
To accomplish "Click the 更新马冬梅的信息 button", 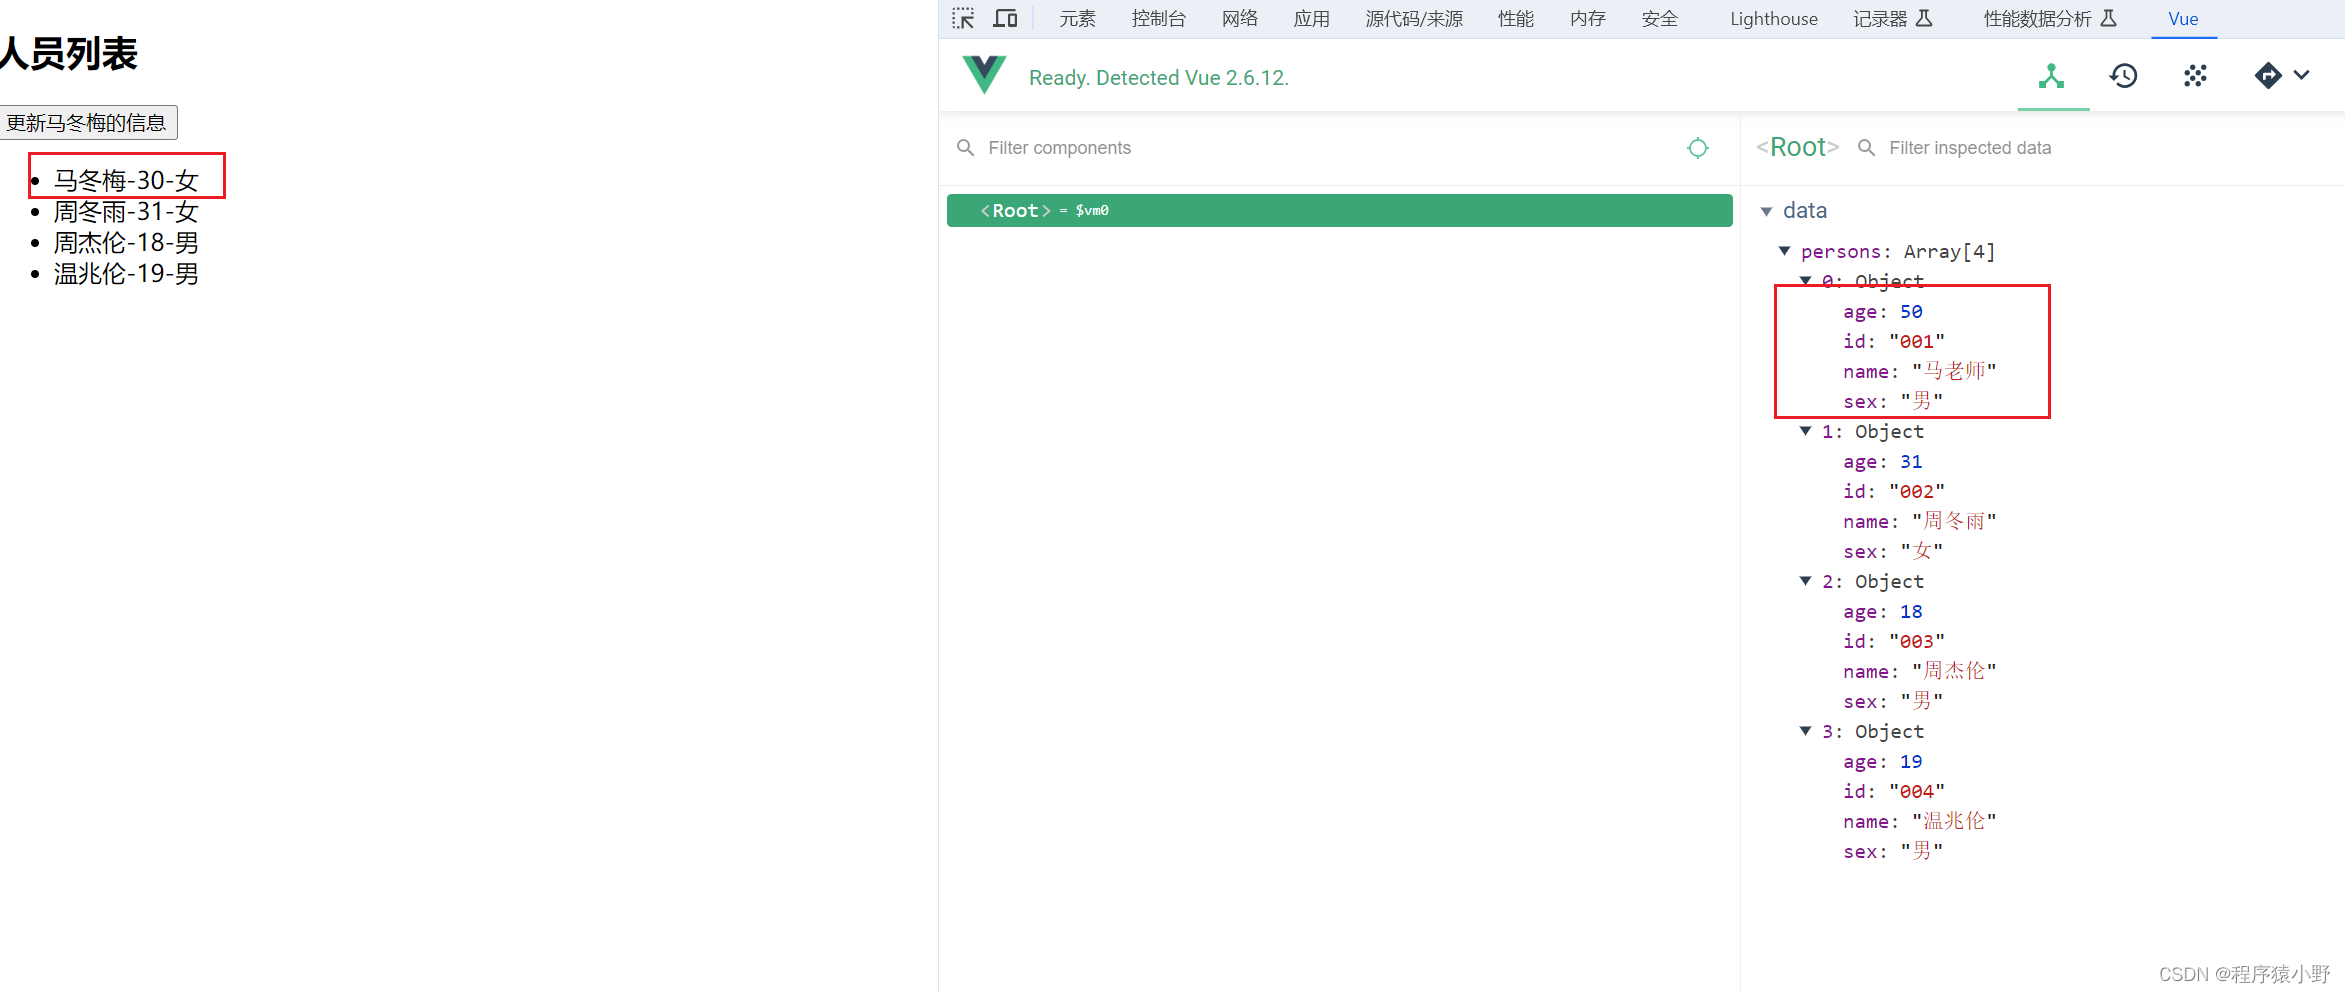I will click(x=88, y=123).
